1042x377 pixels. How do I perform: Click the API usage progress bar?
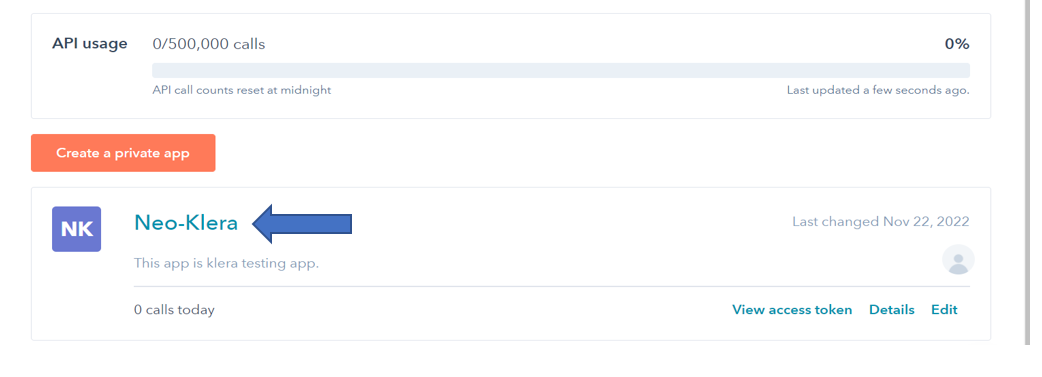coord(561,70)
